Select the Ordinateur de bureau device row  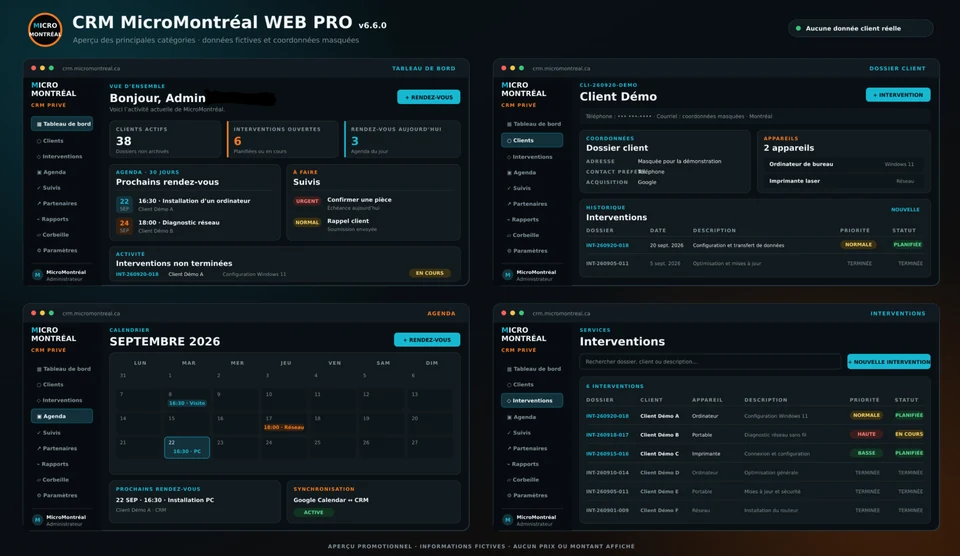[x=842, y=164]
